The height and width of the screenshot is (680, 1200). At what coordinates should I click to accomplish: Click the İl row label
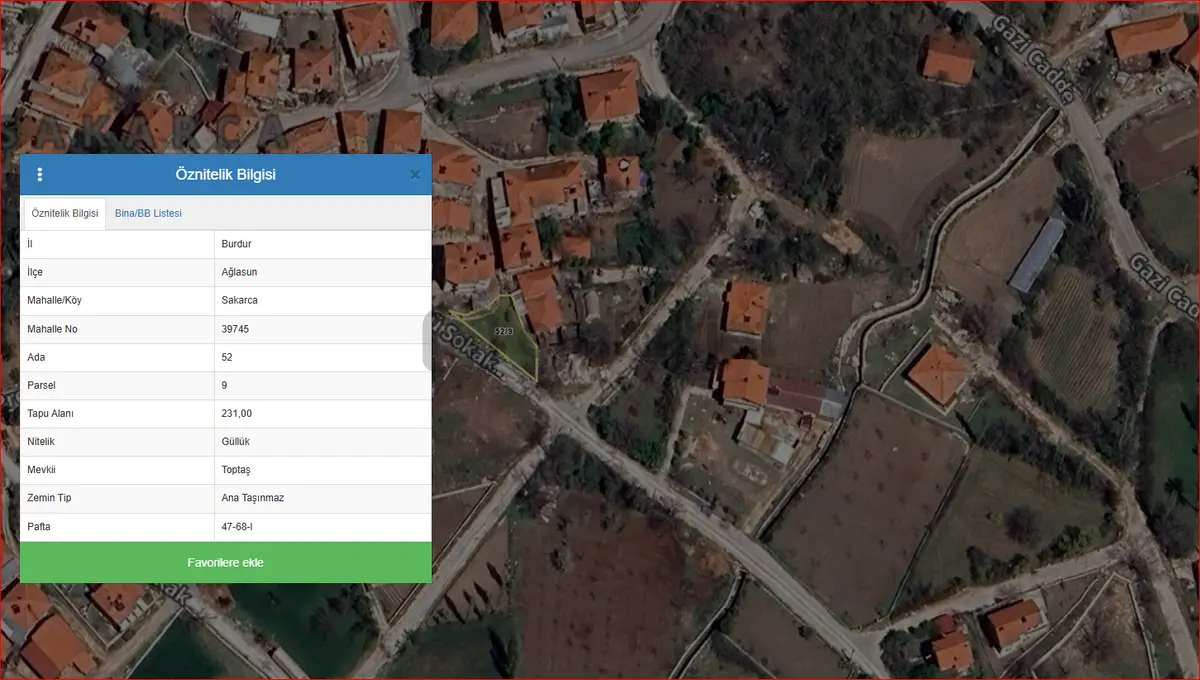[x=30, y=244]
